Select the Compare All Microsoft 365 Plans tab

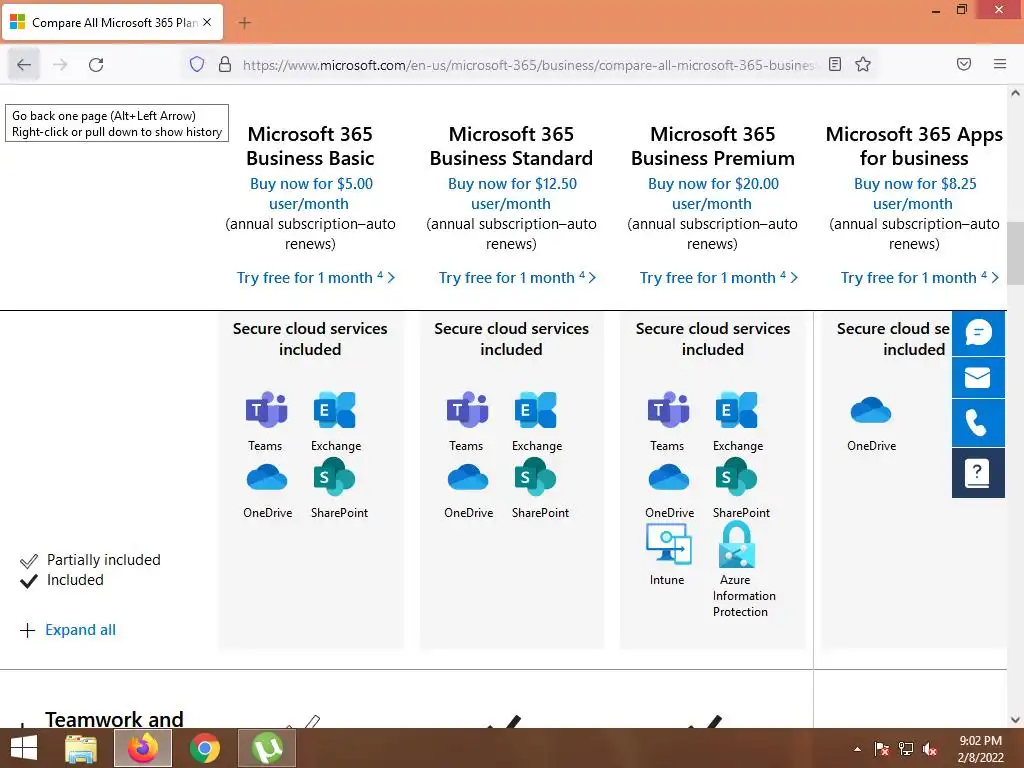pyautogui.click(x=114, y=22)
